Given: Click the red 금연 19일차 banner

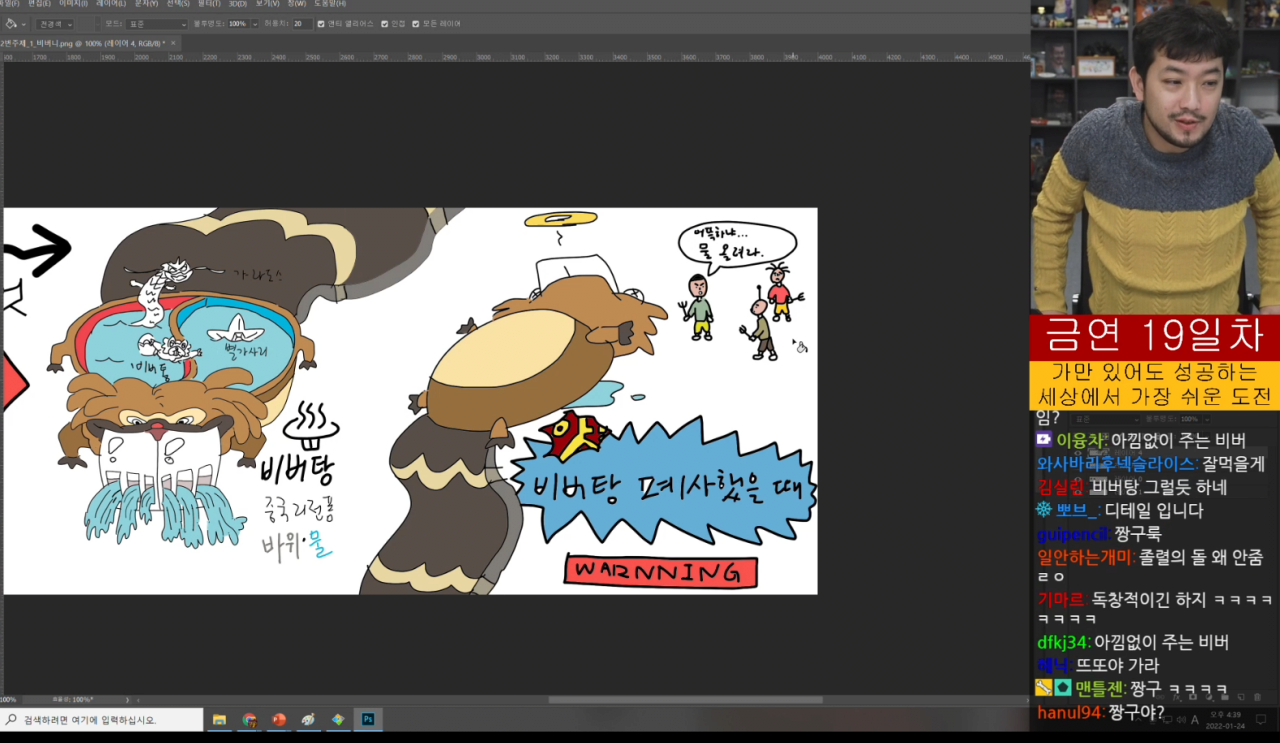Looking at the screenshot, I should 1155,337.
